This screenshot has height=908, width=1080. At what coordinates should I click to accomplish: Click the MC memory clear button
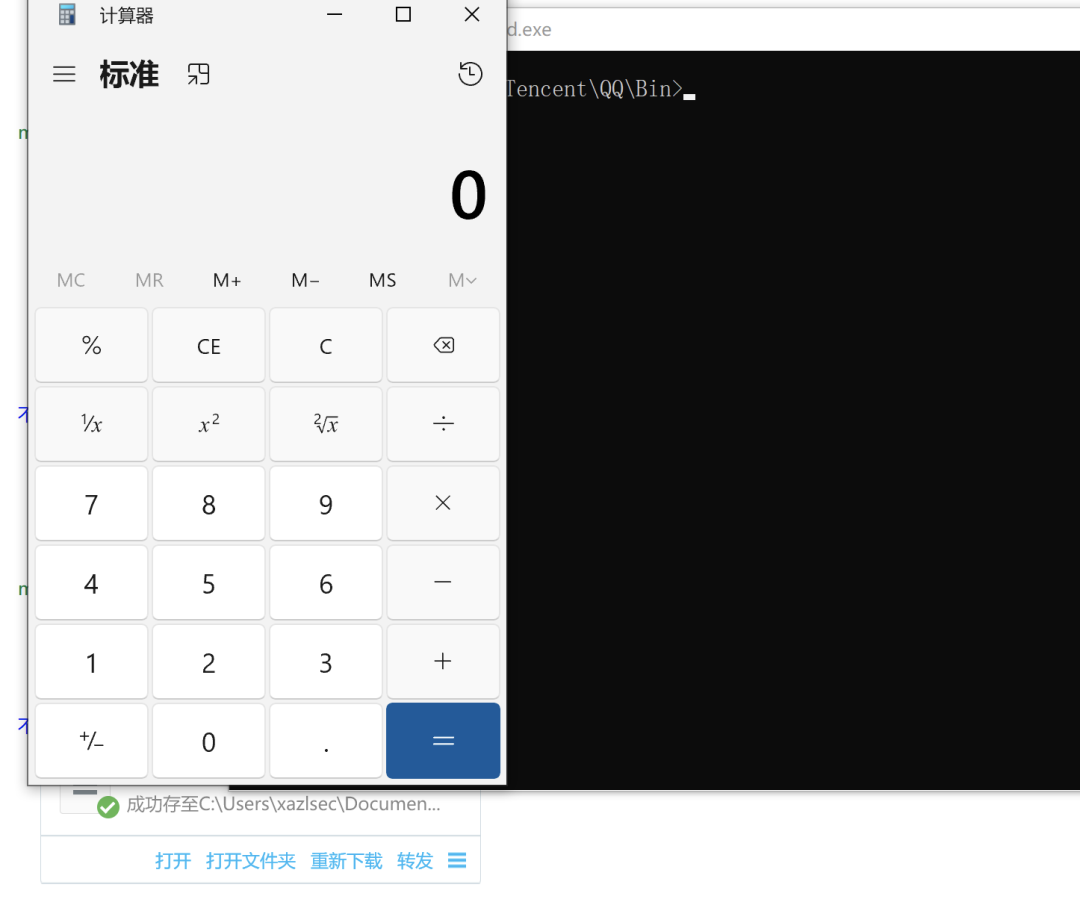click(71, 280)
